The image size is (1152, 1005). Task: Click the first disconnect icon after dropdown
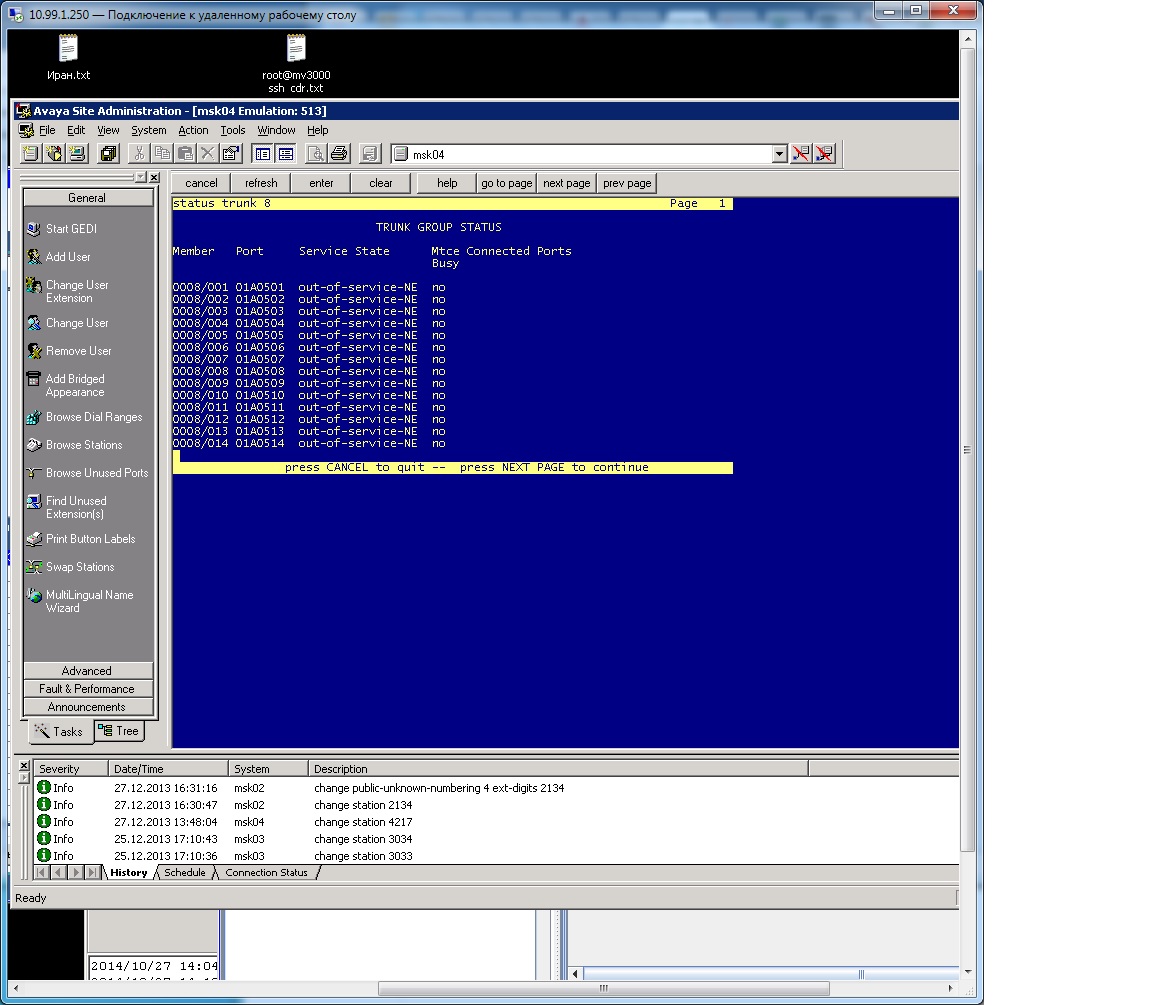[x=801, y=154]
